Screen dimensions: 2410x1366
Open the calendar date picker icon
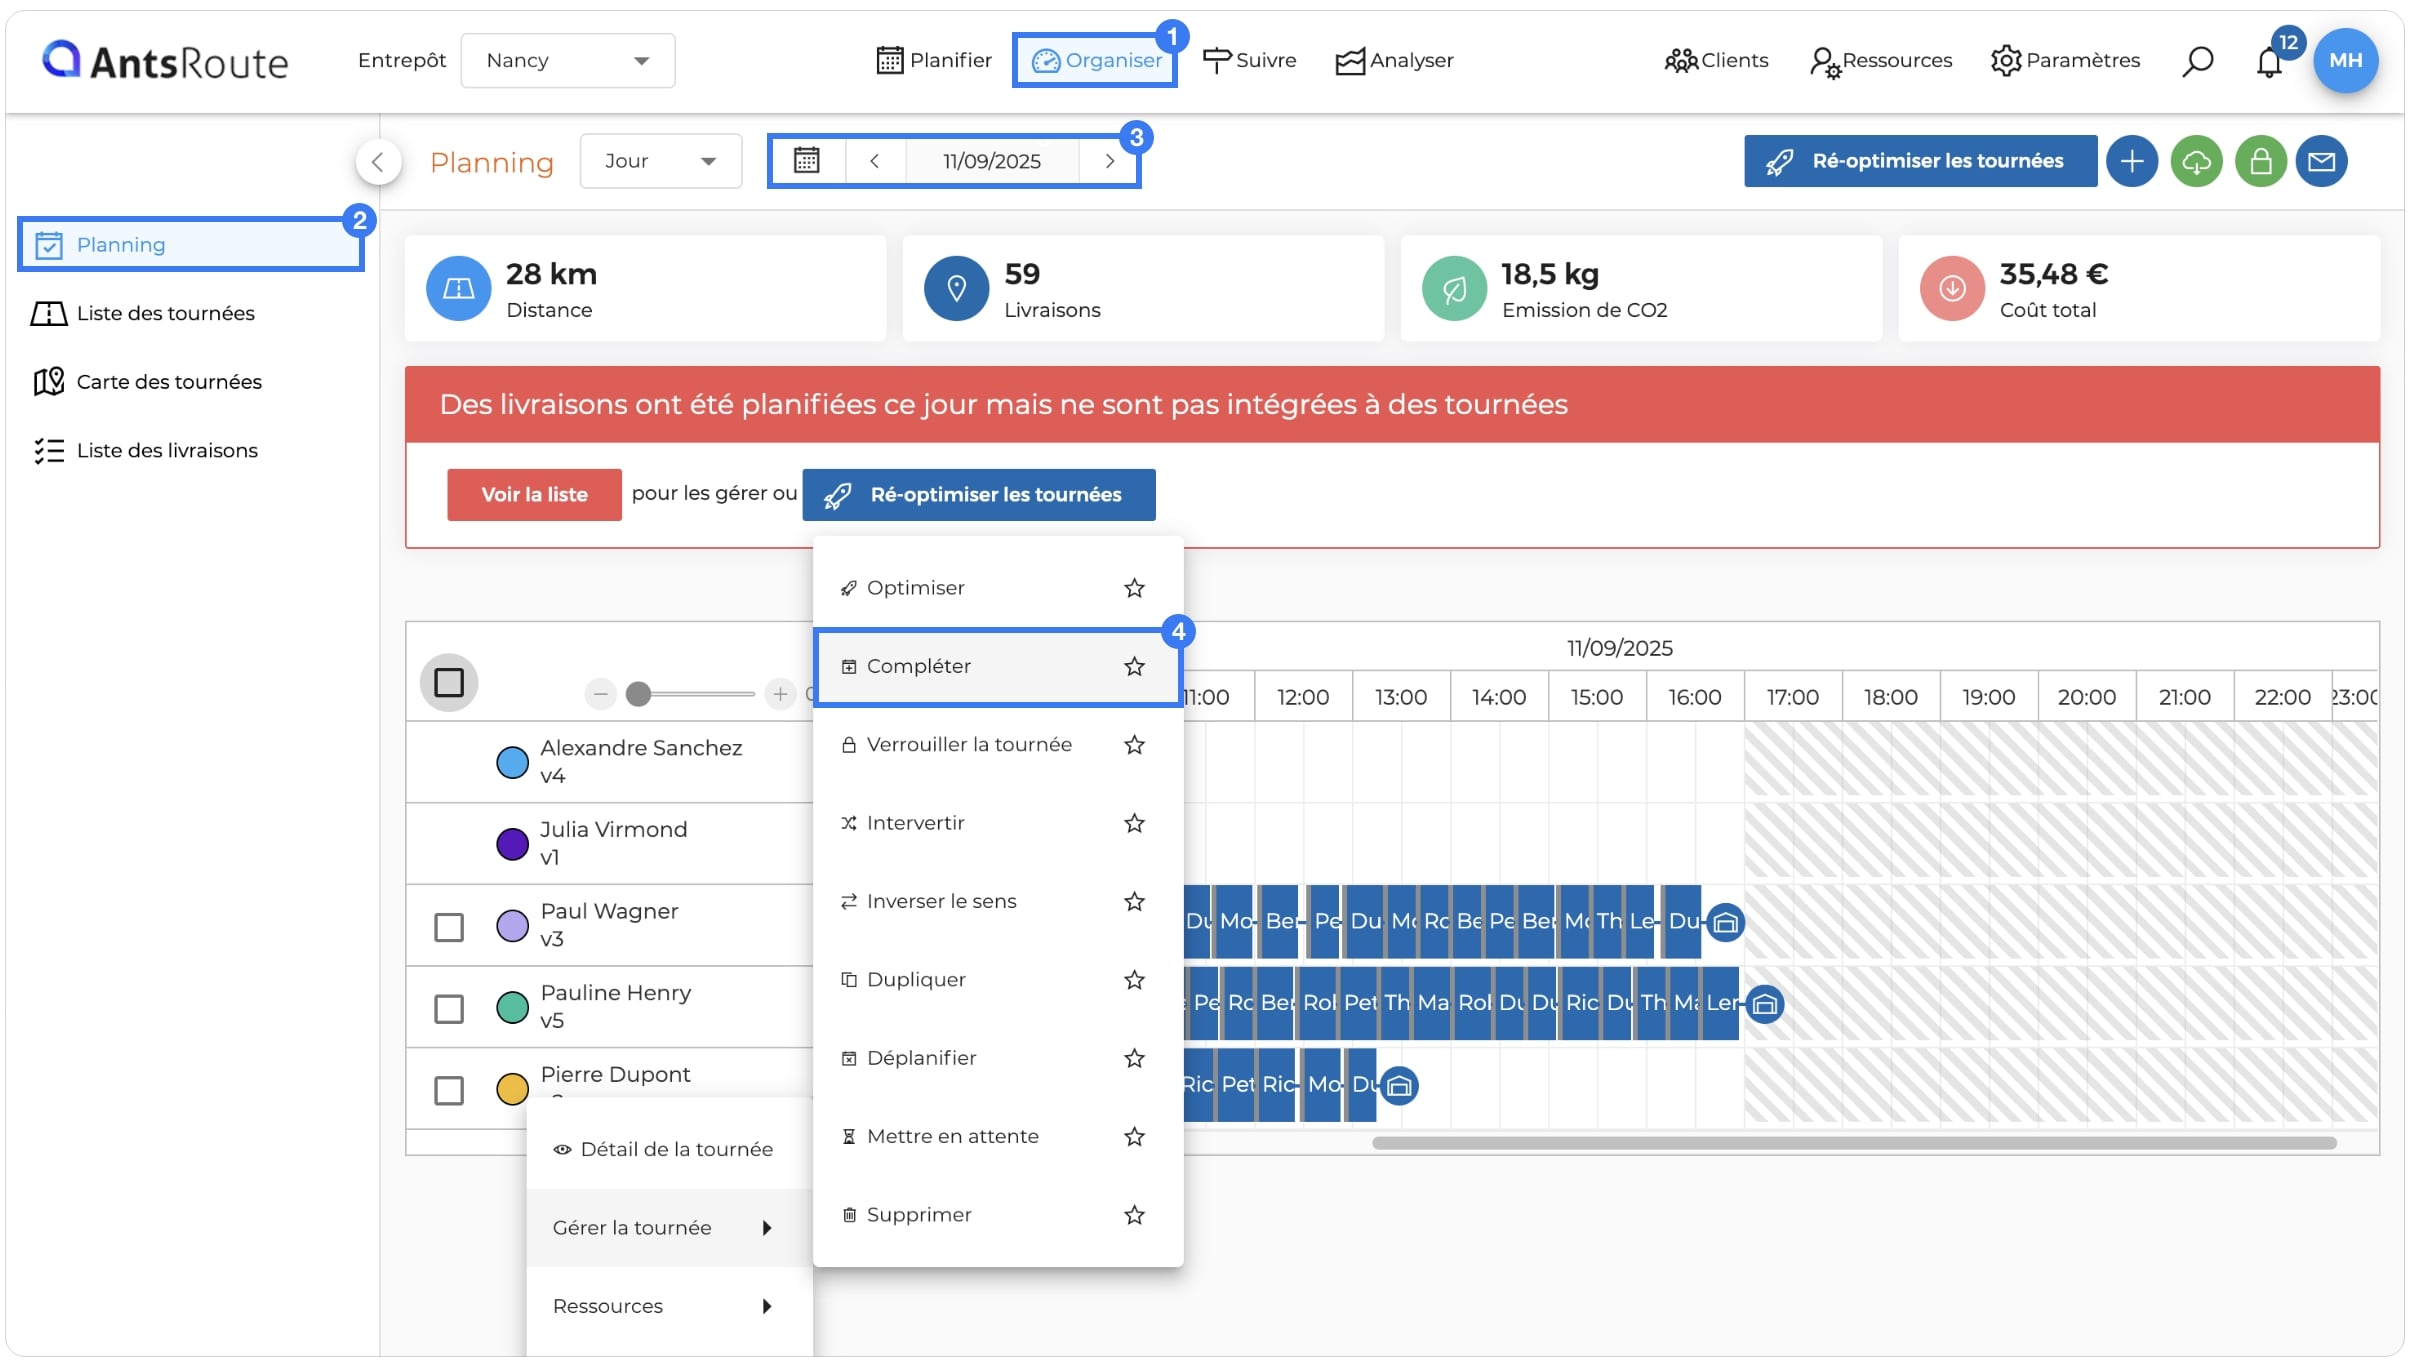click(x=807, y=160)
